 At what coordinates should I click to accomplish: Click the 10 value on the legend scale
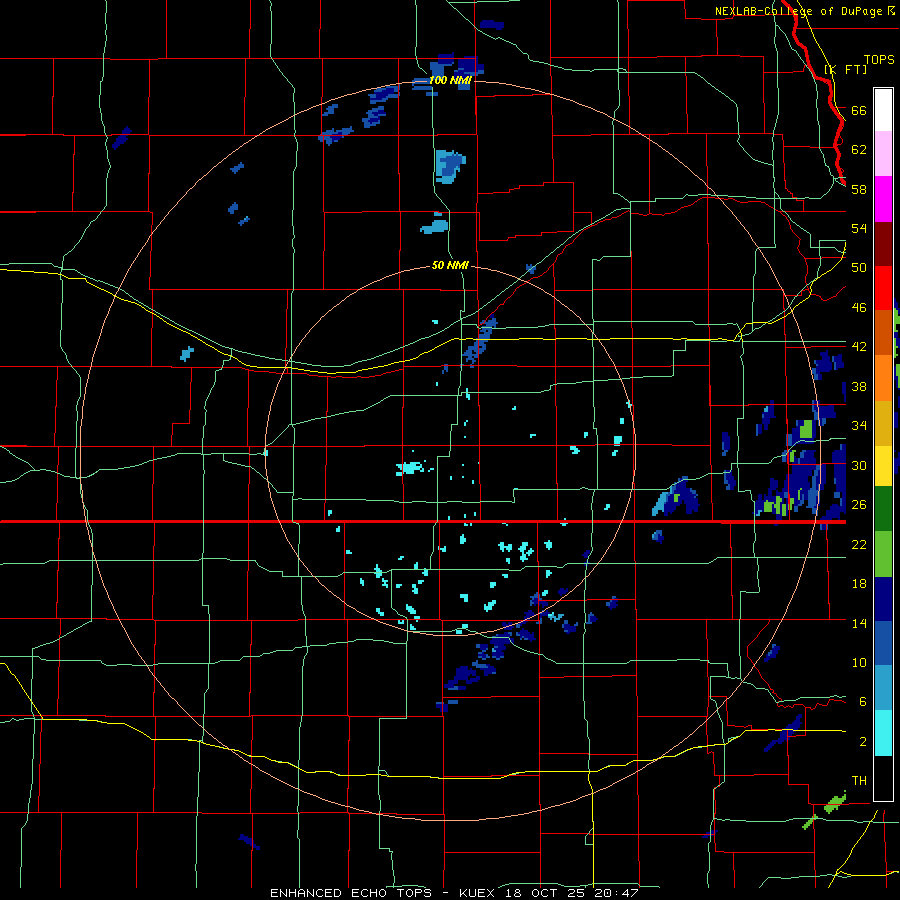point(859,662)
